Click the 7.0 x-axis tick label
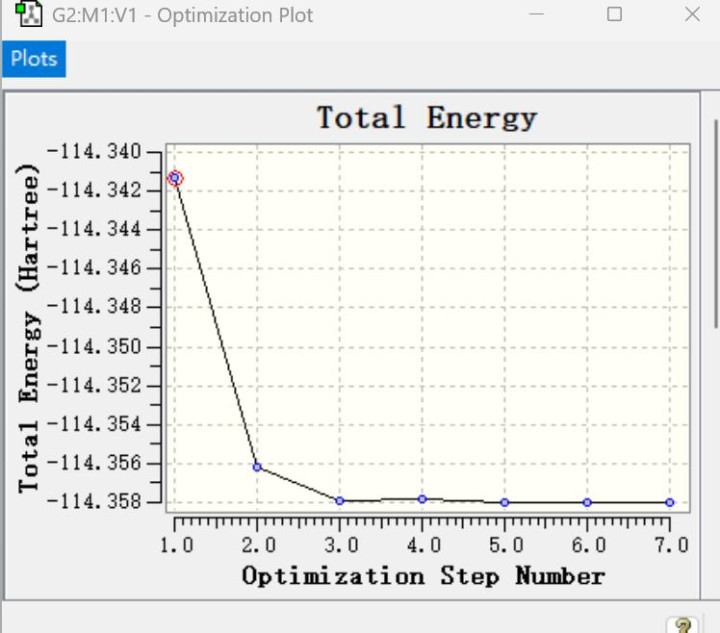 671,545
